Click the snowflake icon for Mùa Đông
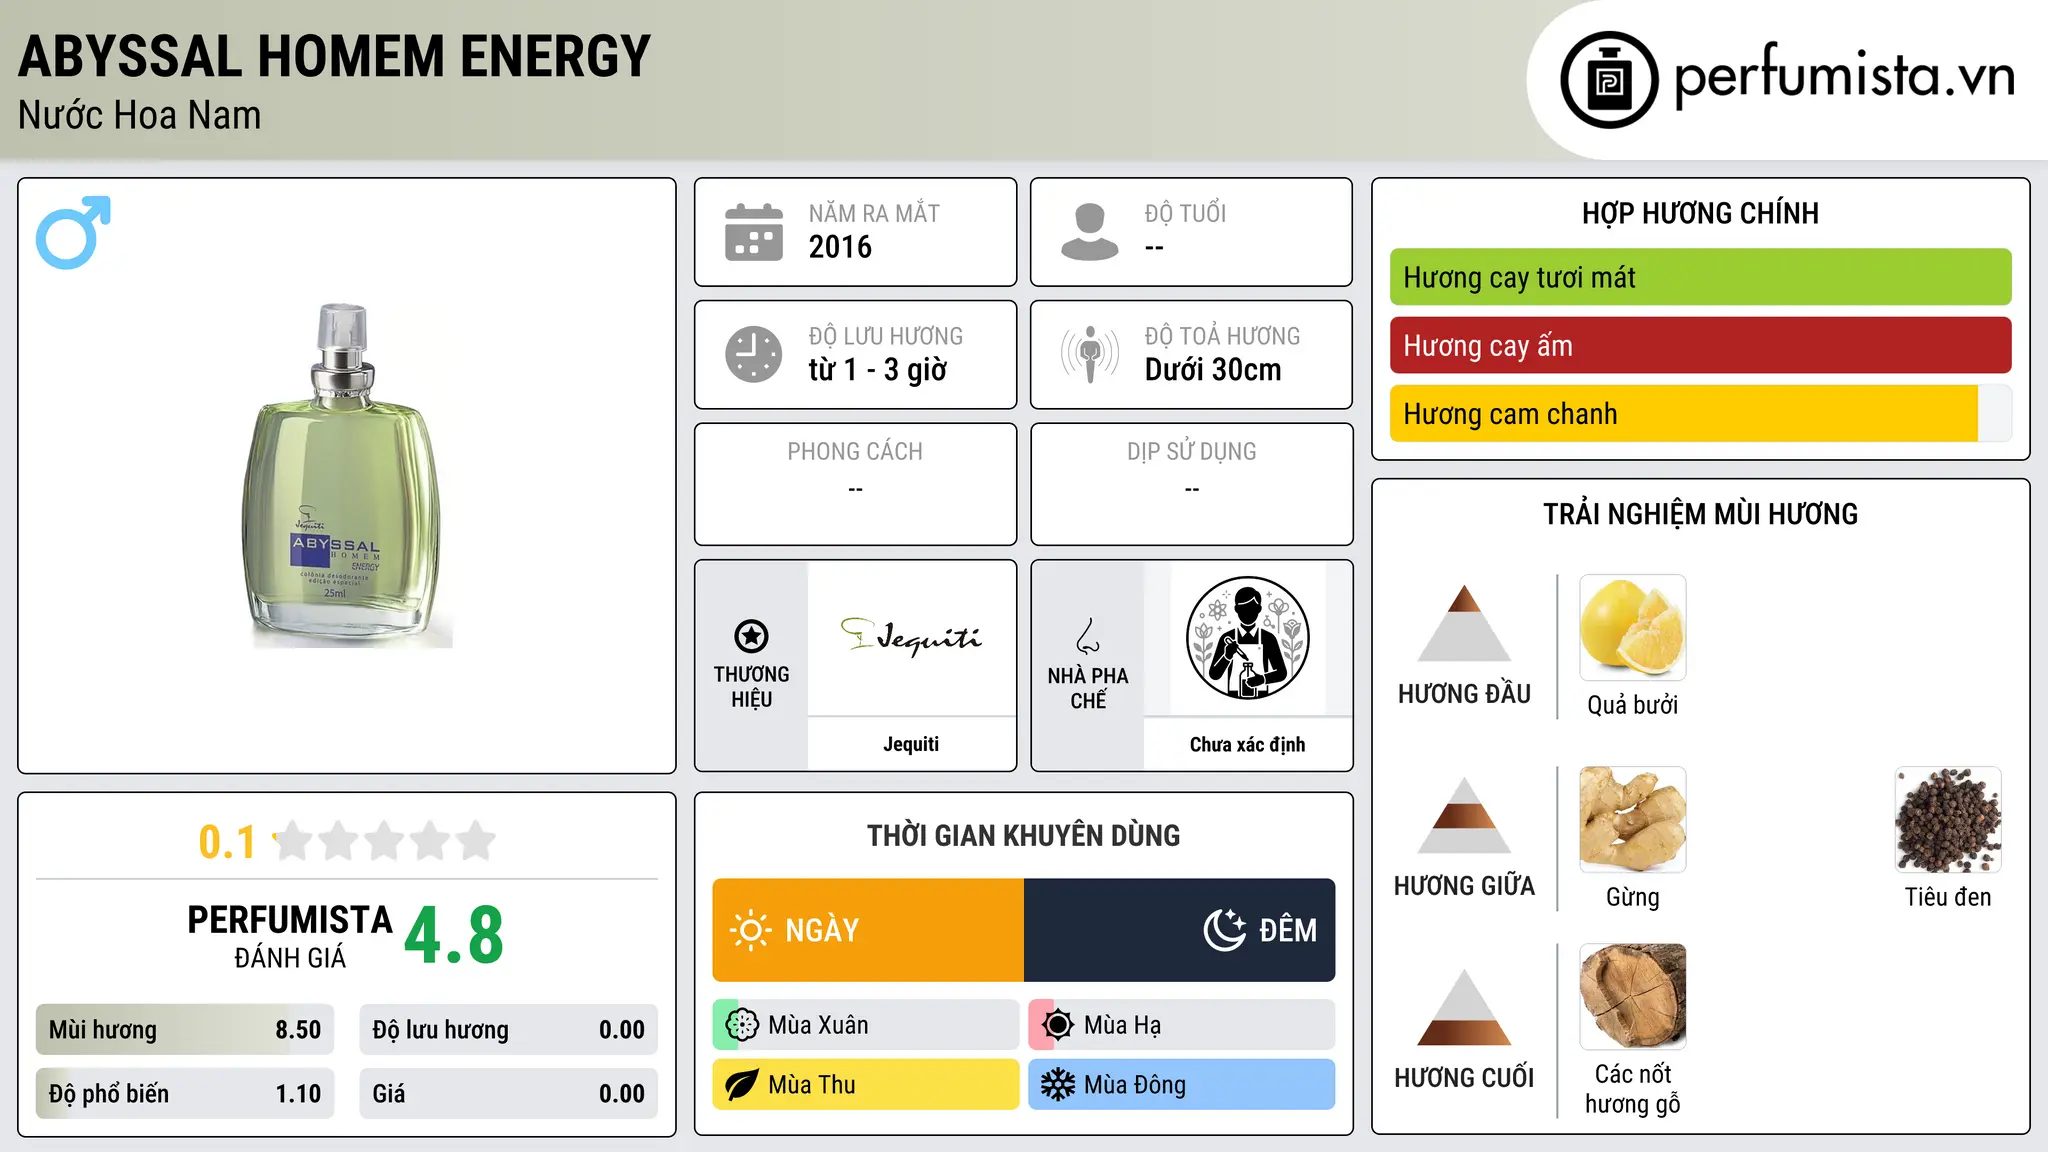Screen dimensions: 2048x1152 (1057, 1085)
